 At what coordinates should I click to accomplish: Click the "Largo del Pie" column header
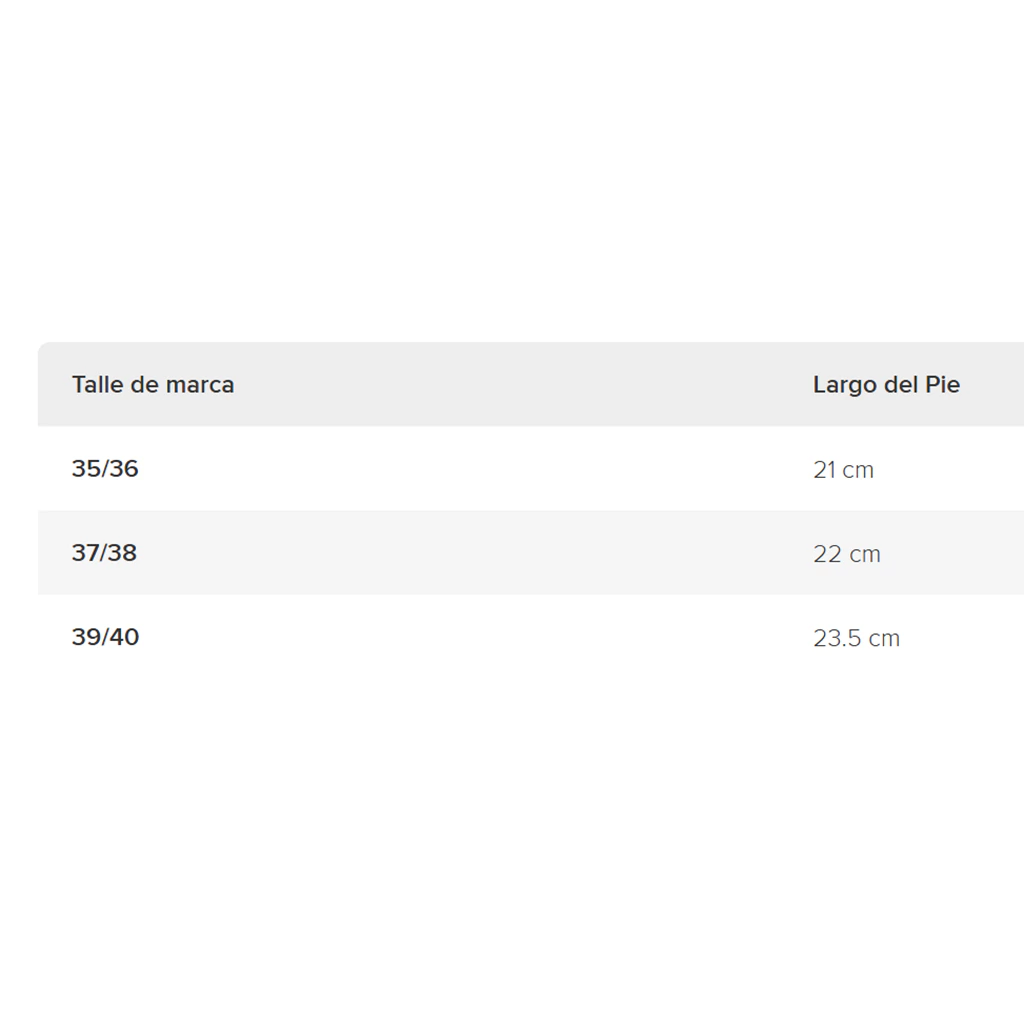click(886, 385)
